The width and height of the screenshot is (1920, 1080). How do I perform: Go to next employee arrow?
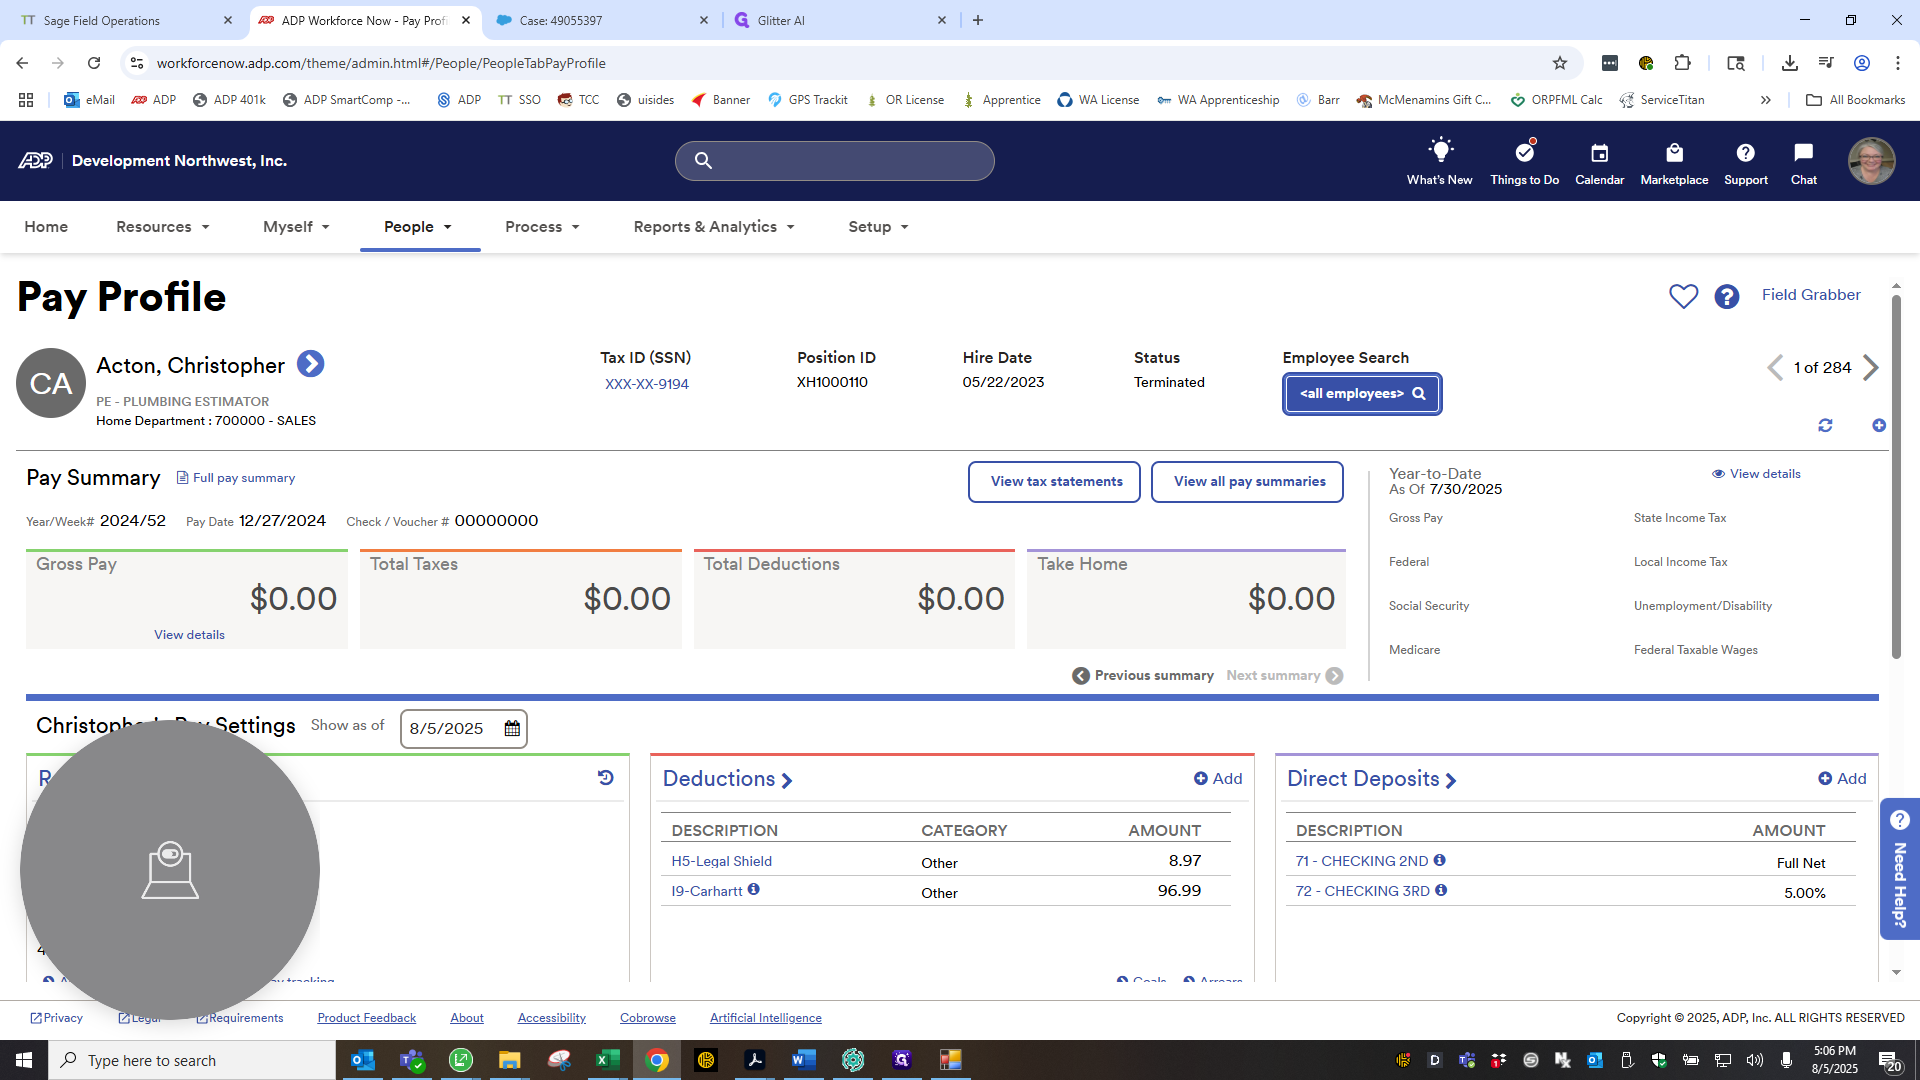click(x=1870, y=368)
